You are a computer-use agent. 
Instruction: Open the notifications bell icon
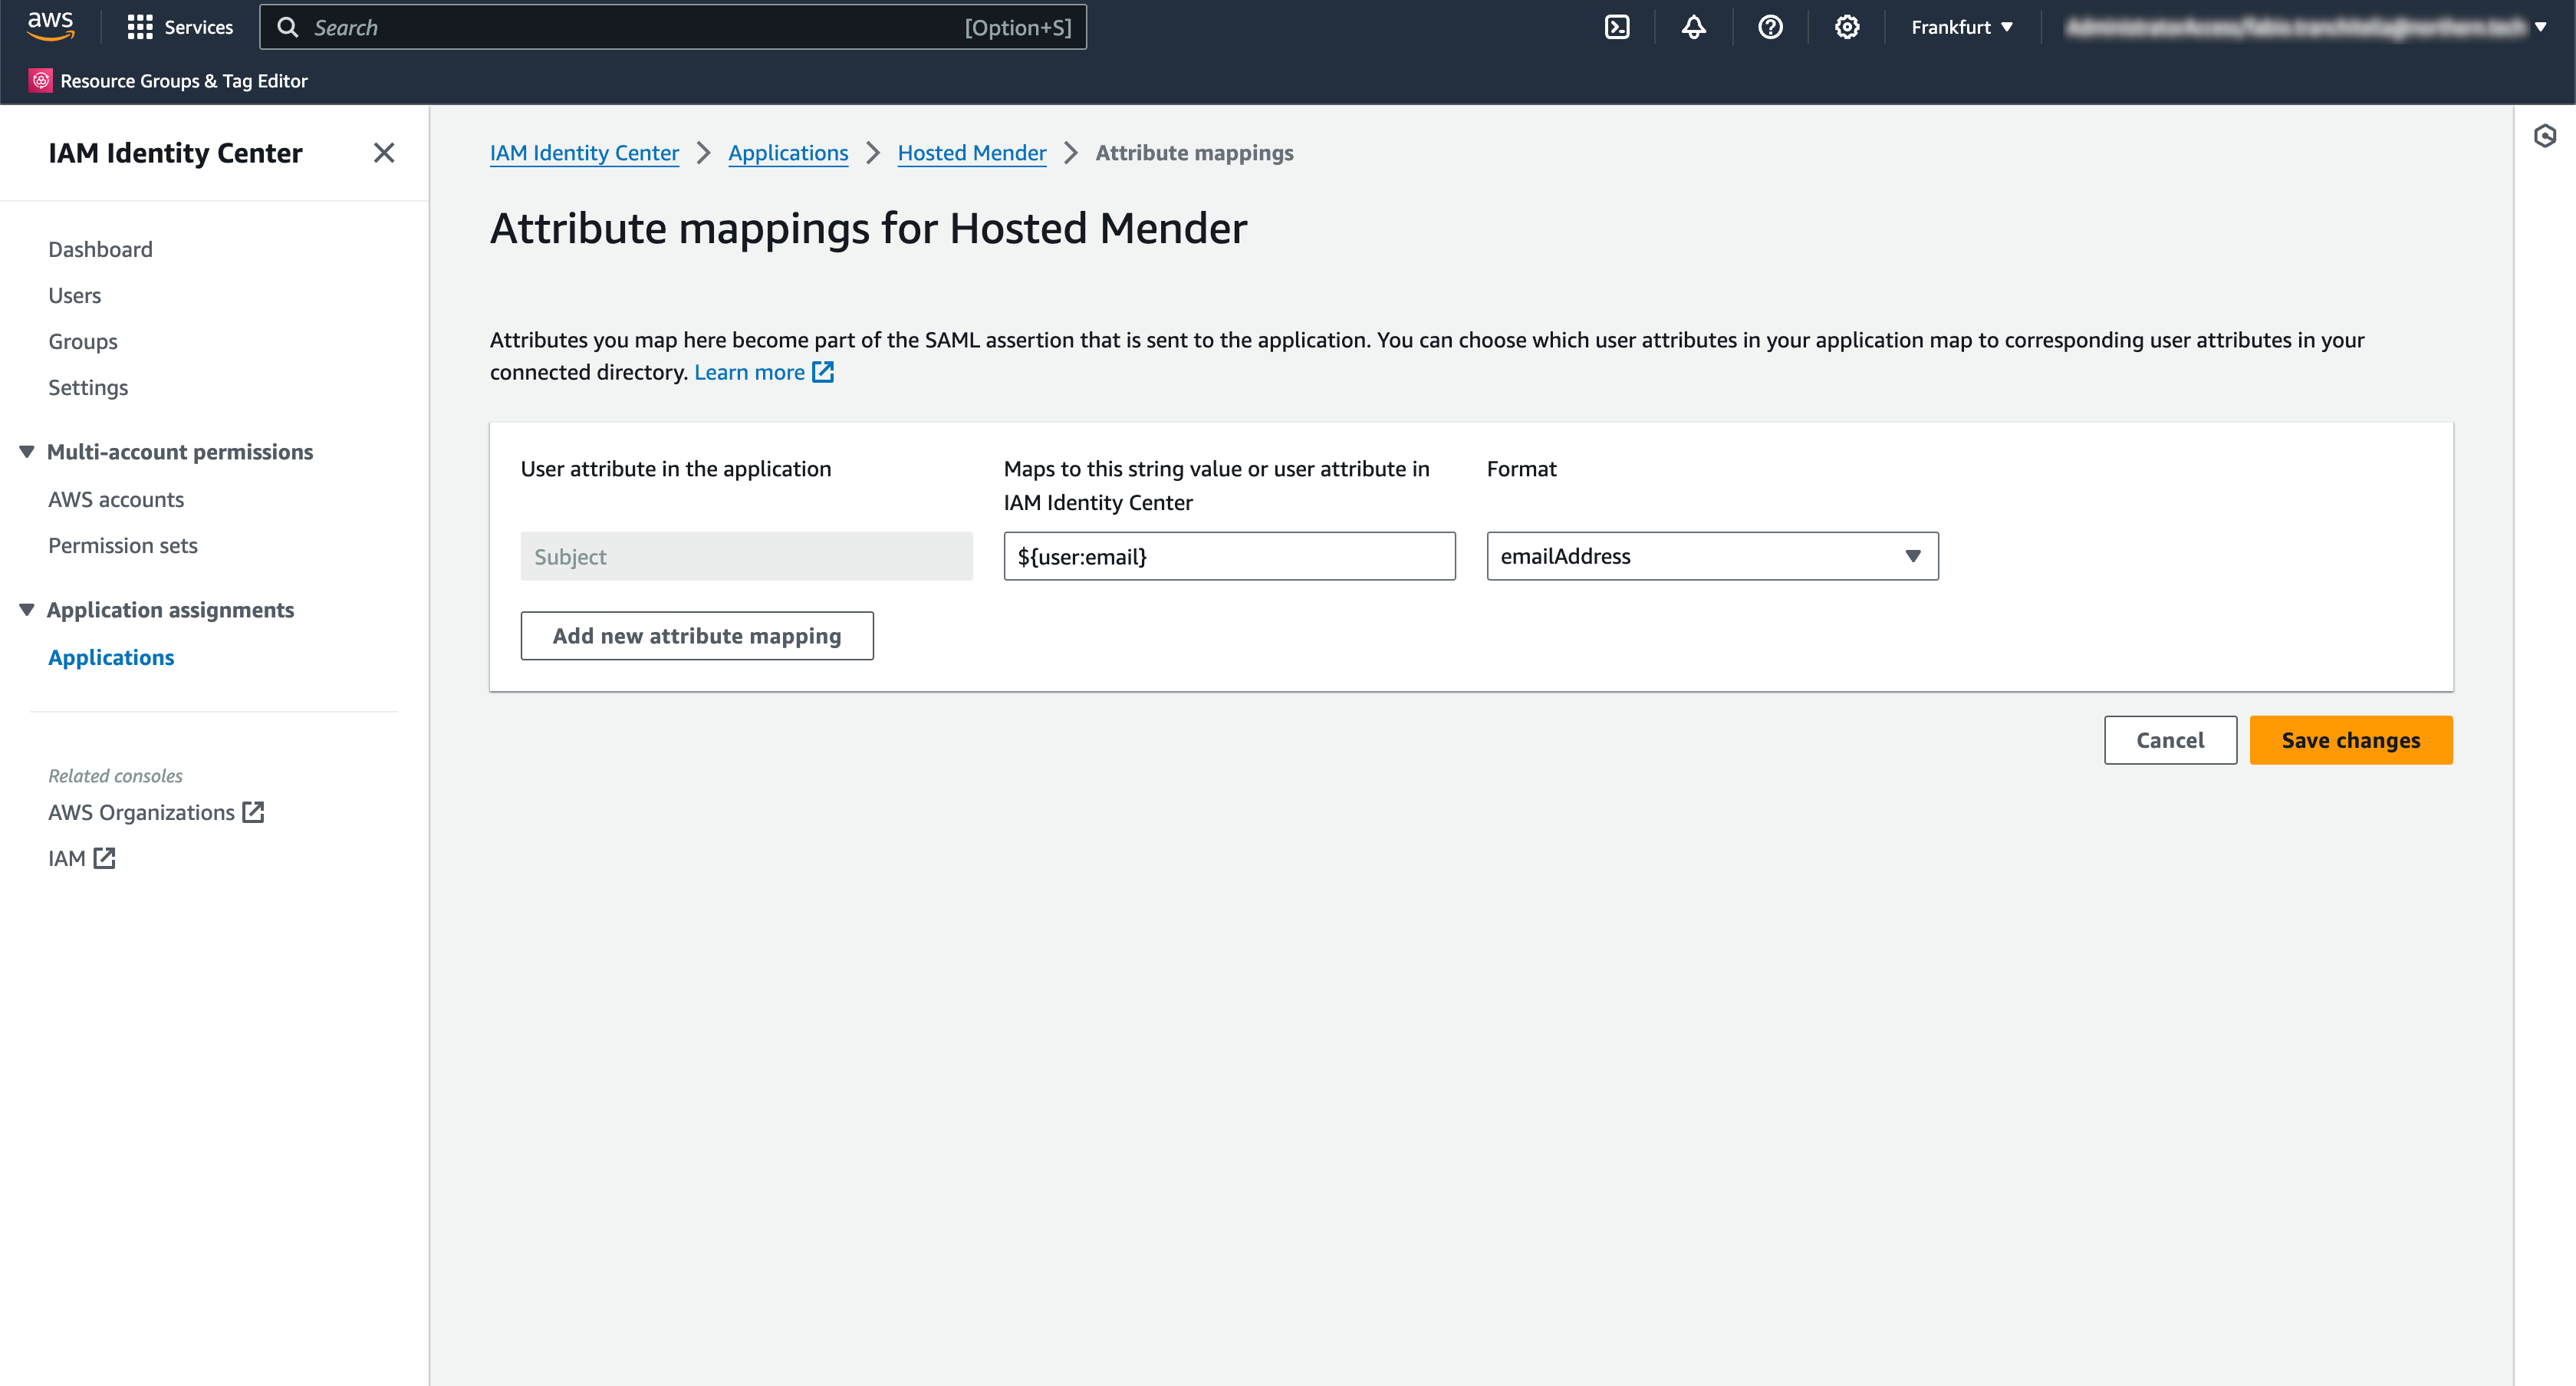(x=1693, y=27)
